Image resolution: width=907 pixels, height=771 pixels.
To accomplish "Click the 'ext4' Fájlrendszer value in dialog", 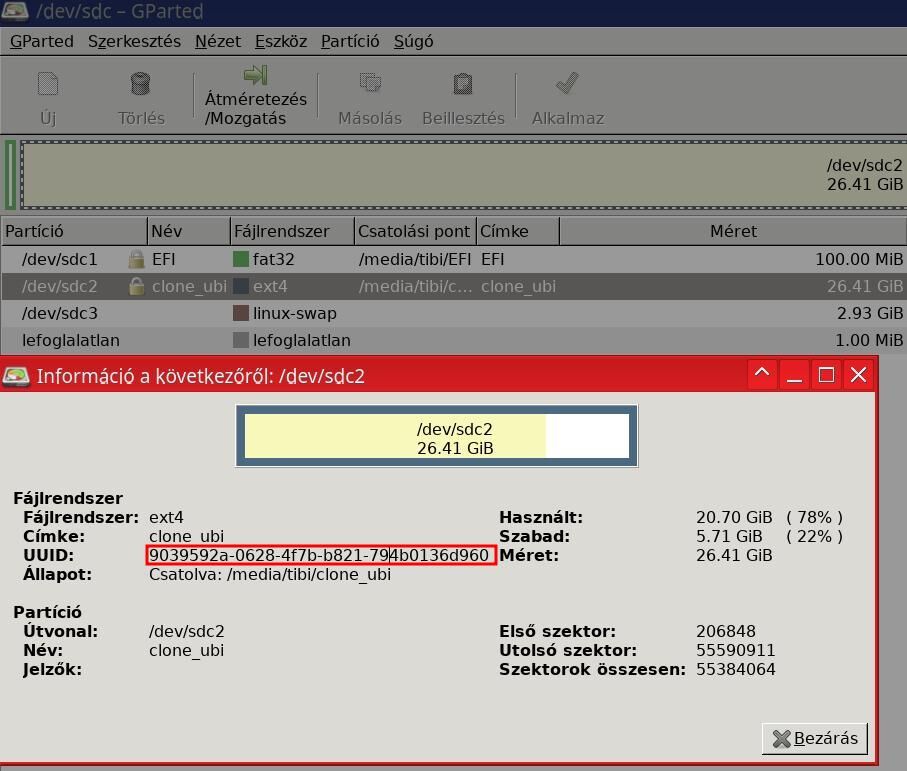I will [x=166, y=517].
